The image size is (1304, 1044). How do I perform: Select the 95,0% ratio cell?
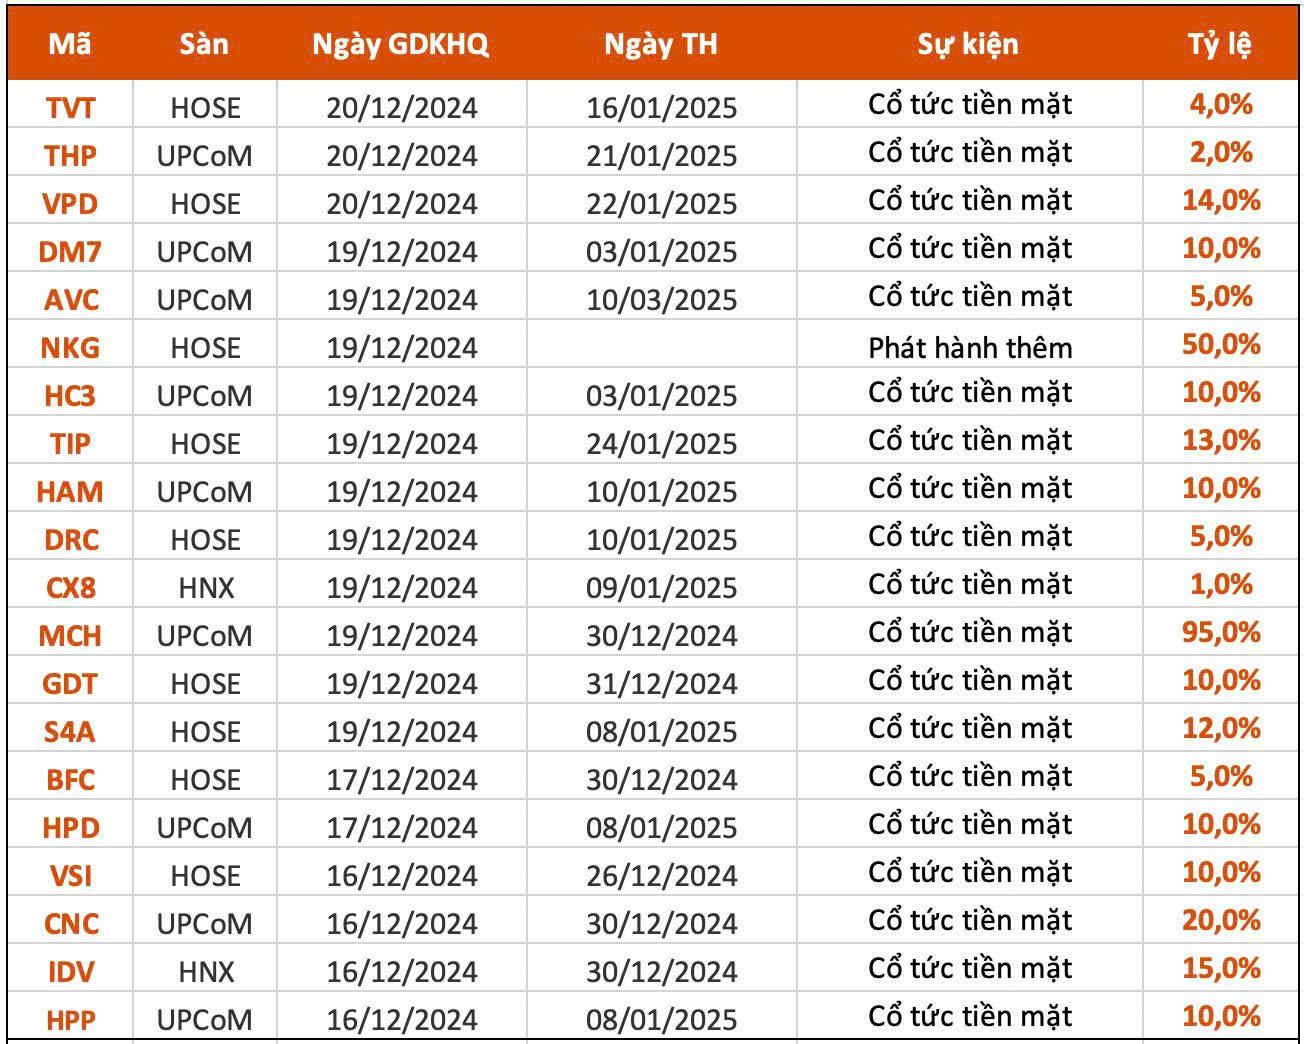(x=1221, y=633)
